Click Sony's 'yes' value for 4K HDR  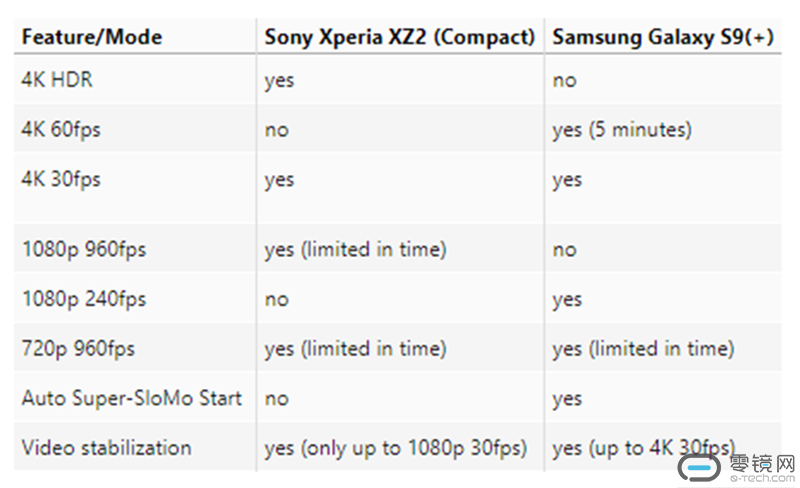coord(280,81)
